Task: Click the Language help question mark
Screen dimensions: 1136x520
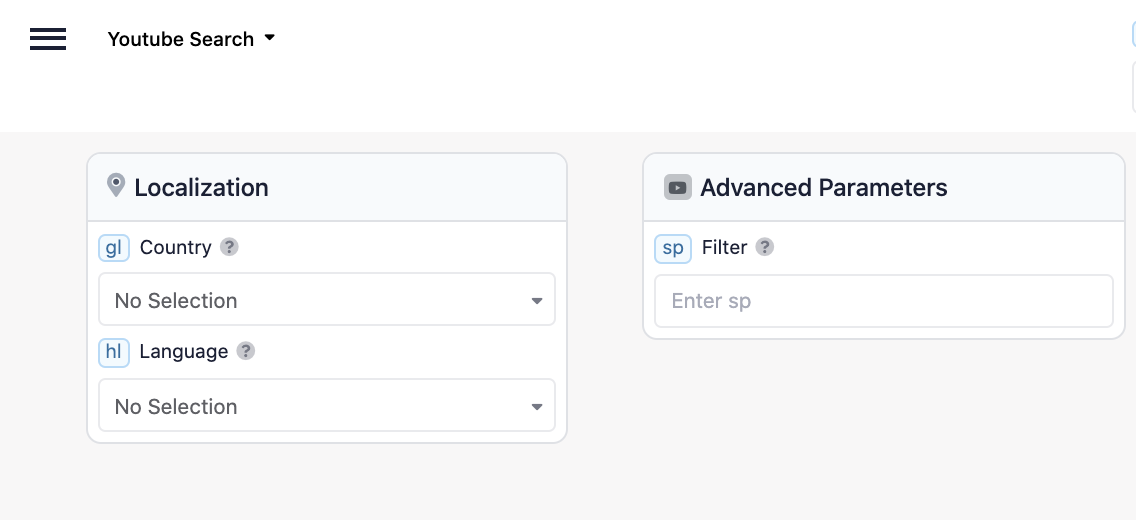Action: coord(246,351)
